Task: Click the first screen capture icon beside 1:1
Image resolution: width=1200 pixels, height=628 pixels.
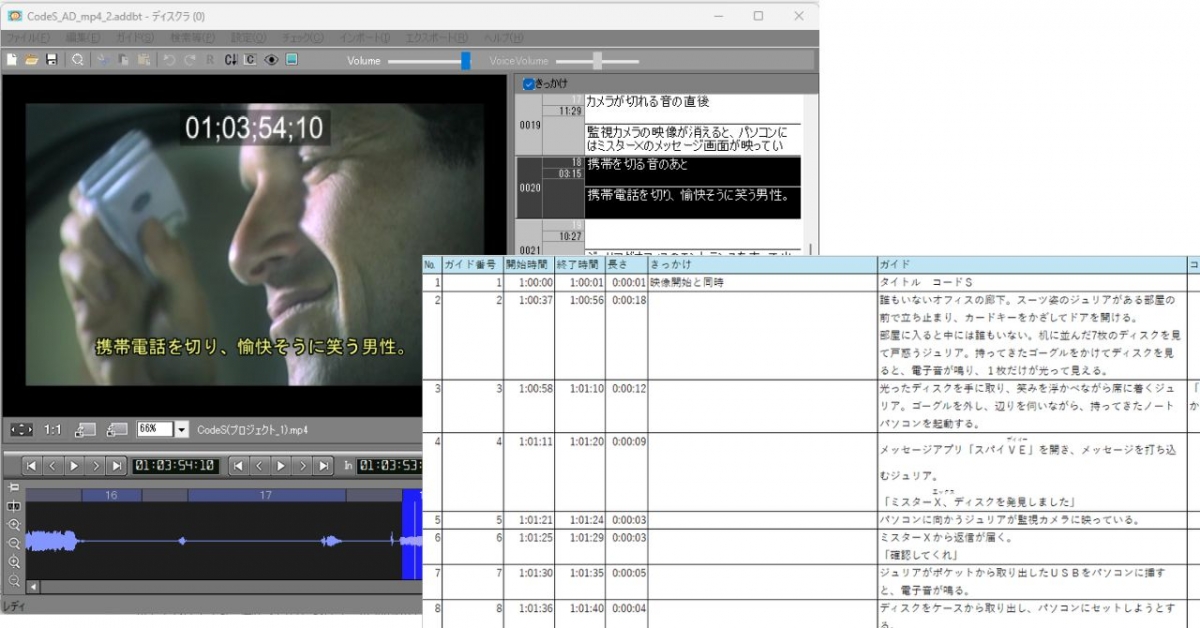Action: 86,429
